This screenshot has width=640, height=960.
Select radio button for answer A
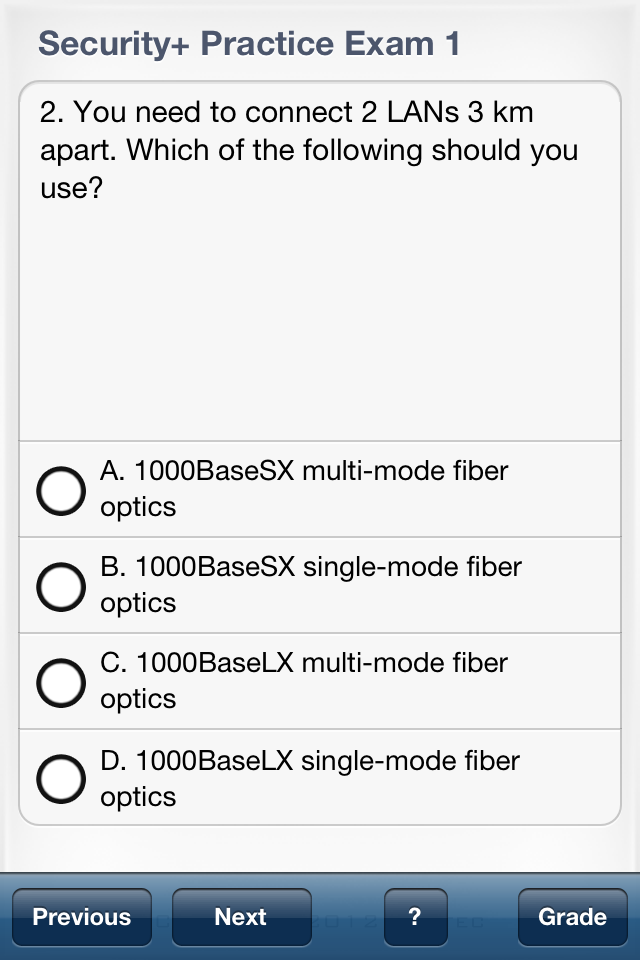click(x=60, y=490)
